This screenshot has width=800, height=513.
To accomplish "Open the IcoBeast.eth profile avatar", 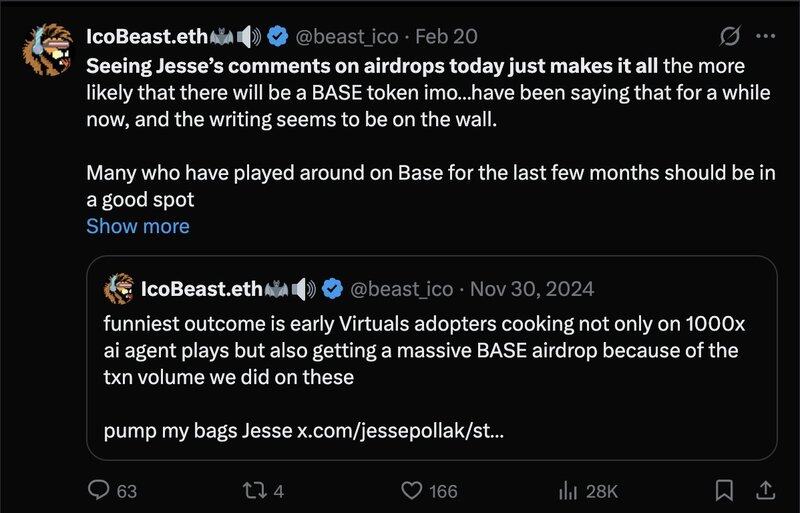I will tap(47, 50).
